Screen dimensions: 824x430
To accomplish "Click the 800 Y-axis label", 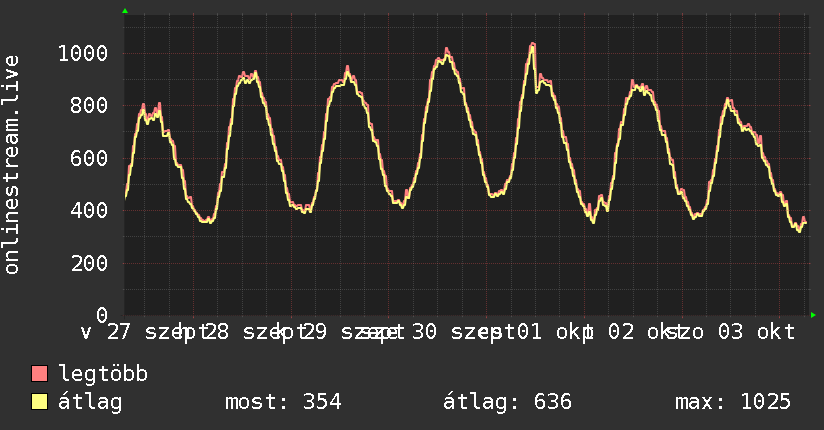I will point(89,105).
